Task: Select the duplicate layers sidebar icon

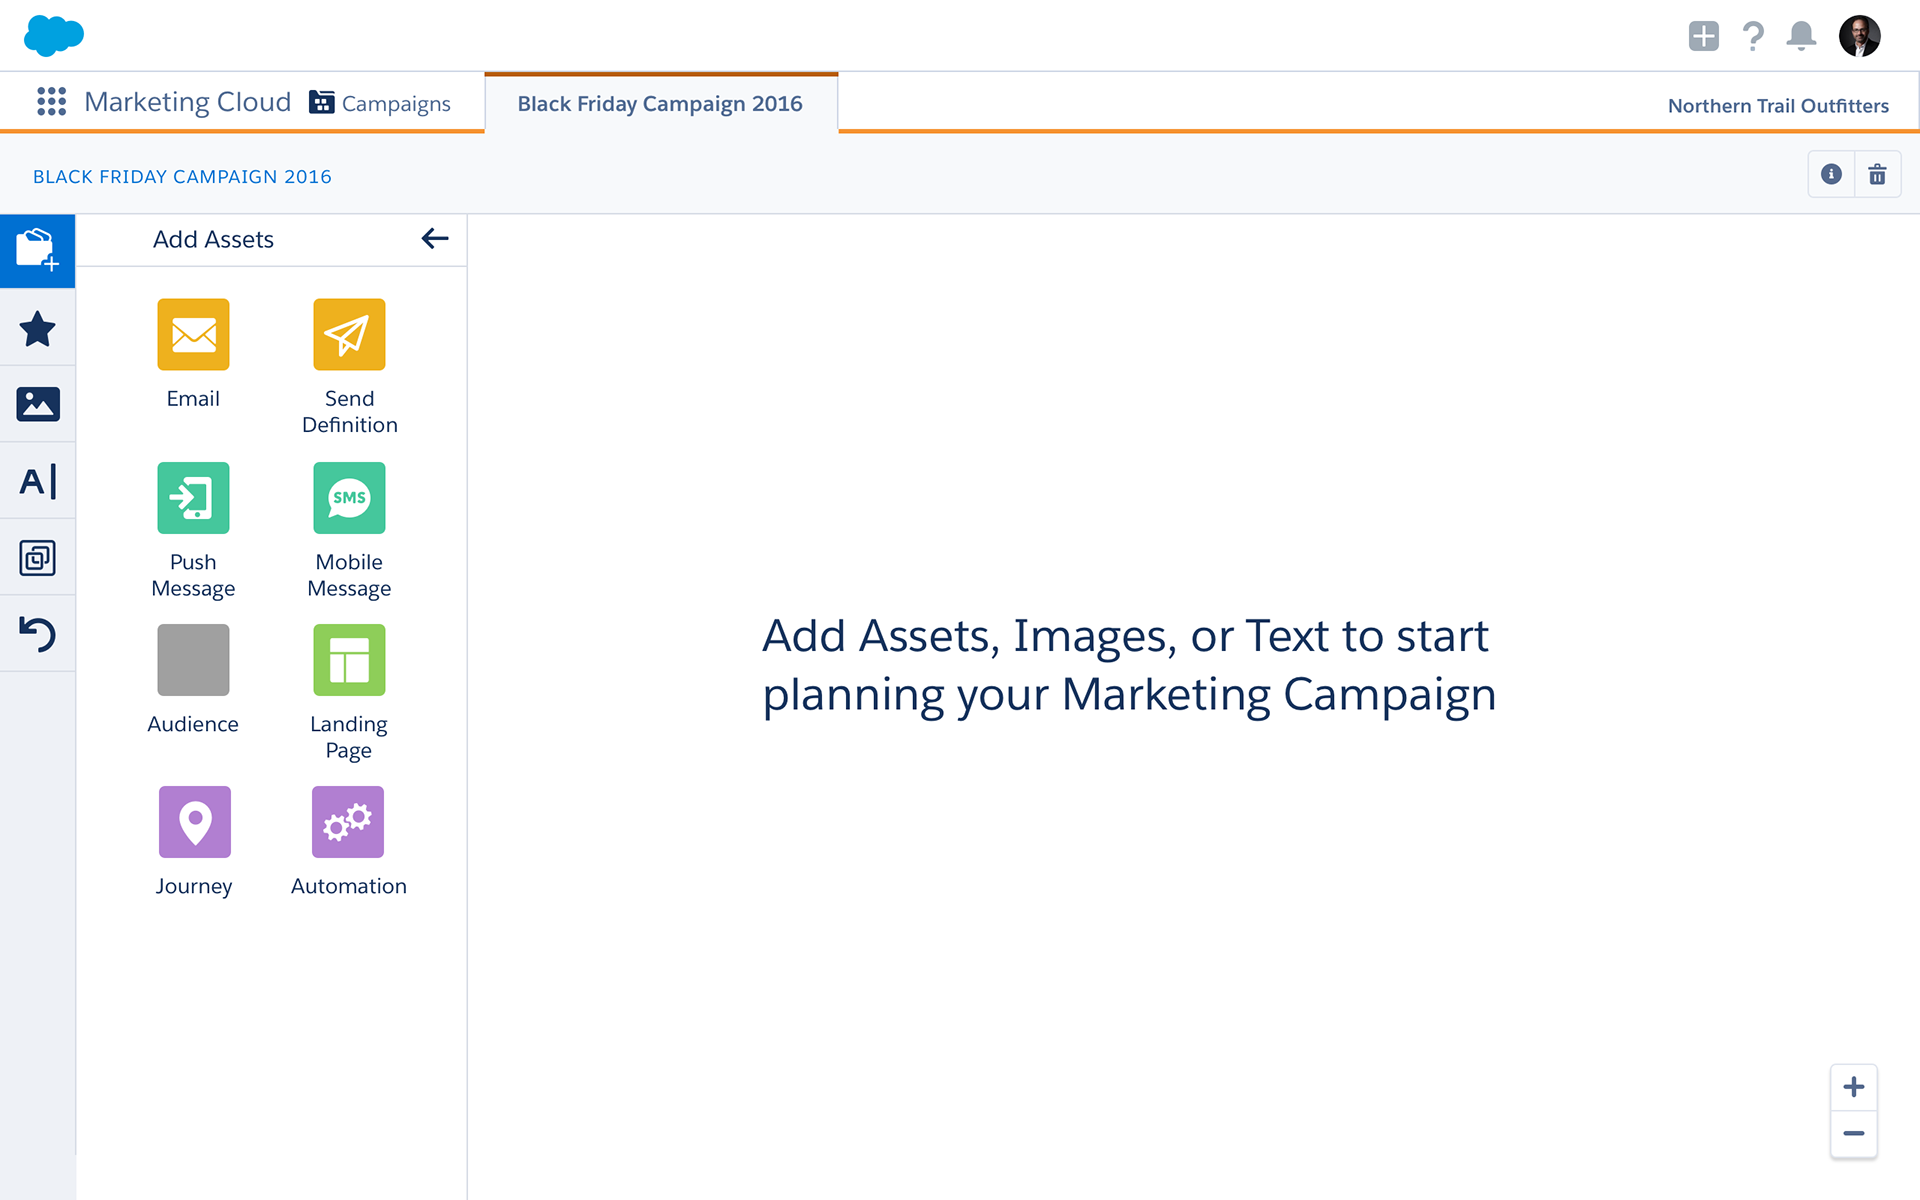Action: [38, 558]
